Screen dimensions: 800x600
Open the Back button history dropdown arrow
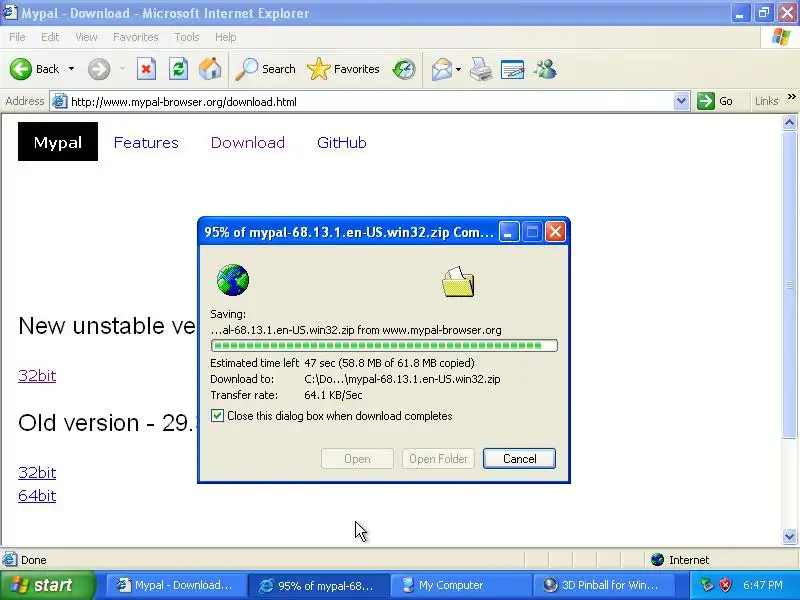pos(71,69)
